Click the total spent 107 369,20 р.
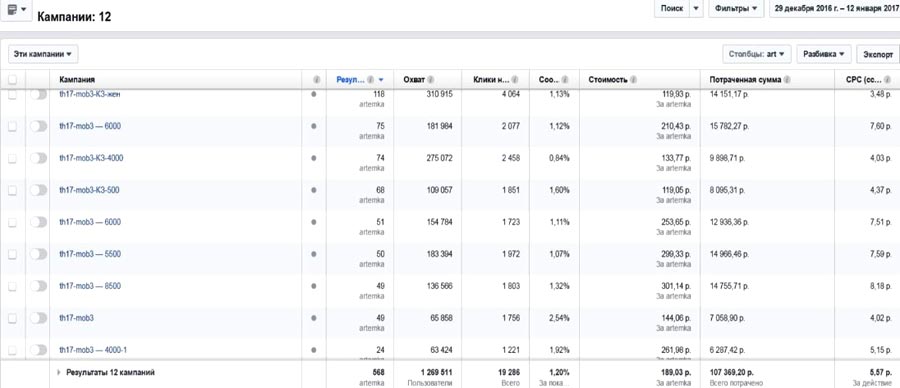The image size is (900, 388). pyautogui.click(x=732, y=373)
